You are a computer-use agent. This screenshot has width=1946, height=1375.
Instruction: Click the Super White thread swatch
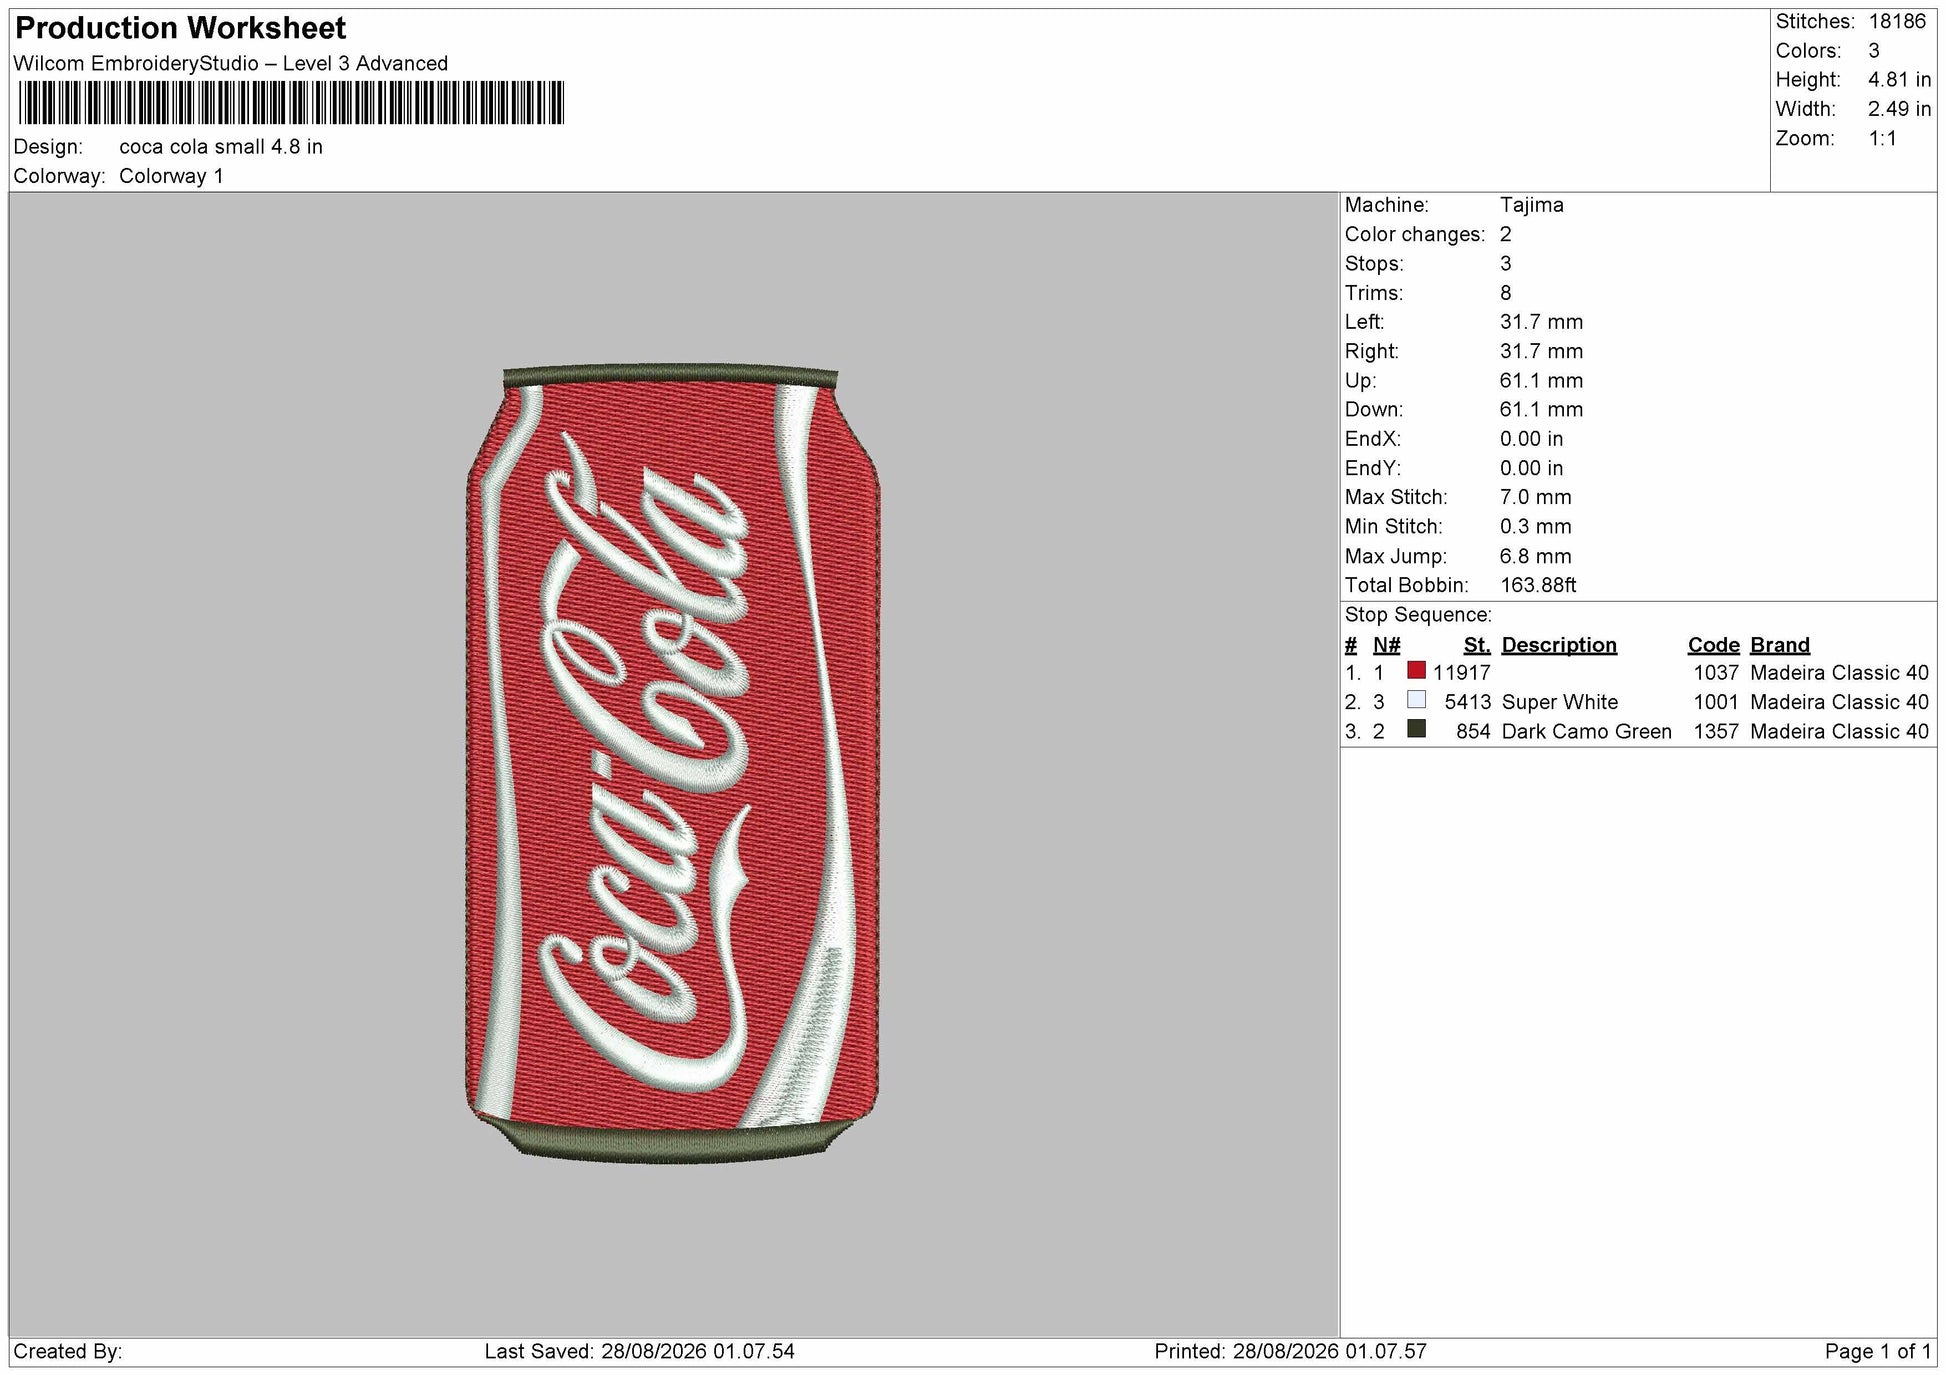pyautogui.click(x=1416, y=700)
